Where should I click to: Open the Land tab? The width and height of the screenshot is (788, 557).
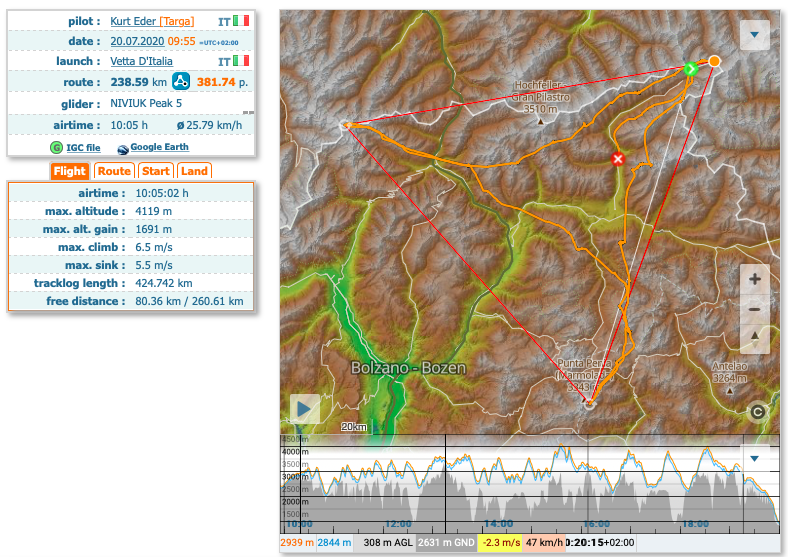coord(194,171)
